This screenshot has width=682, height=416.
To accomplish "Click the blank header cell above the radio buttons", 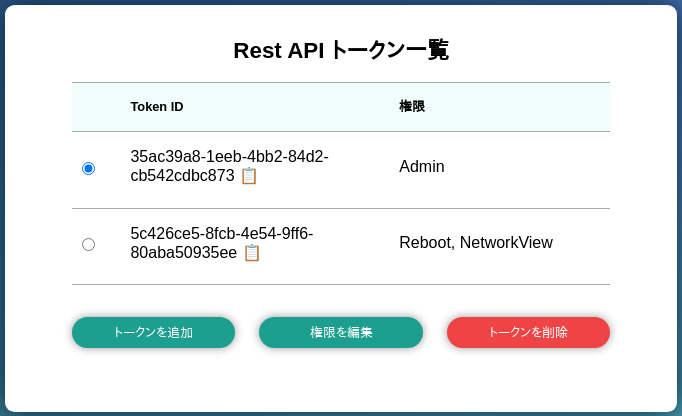I will tap(95, 107).
